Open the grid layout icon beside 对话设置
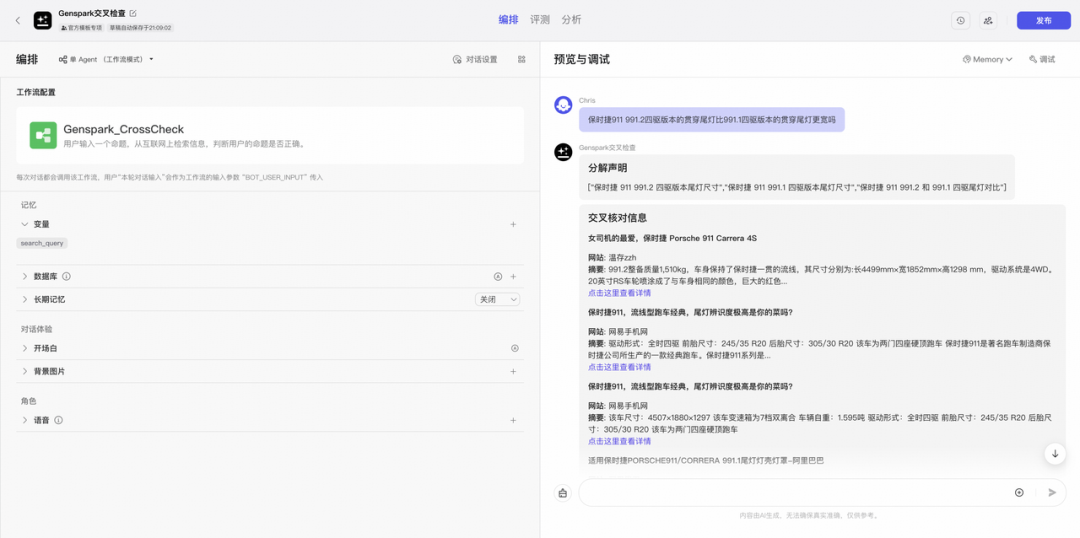Viewport: 1080px width, 538px height. point(521,59)
